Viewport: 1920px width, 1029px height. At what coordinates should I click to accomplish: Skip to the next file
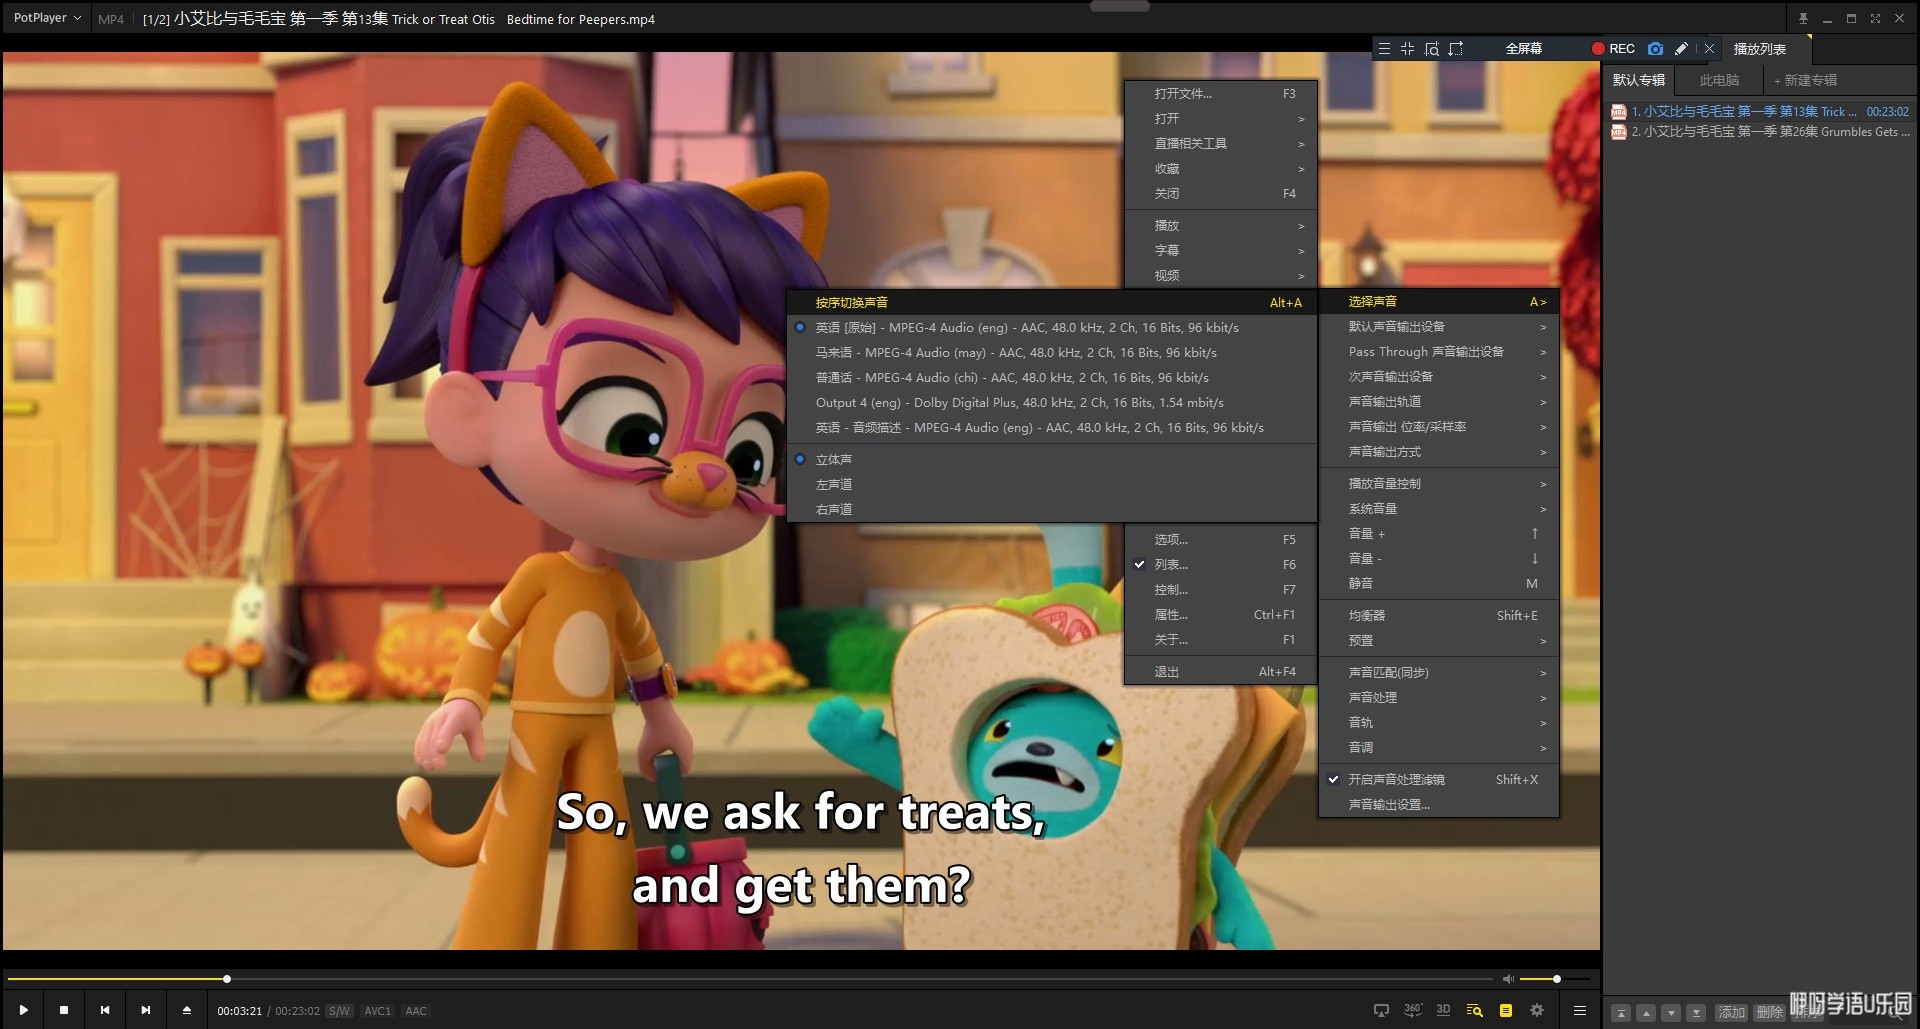coord(146,1010)
